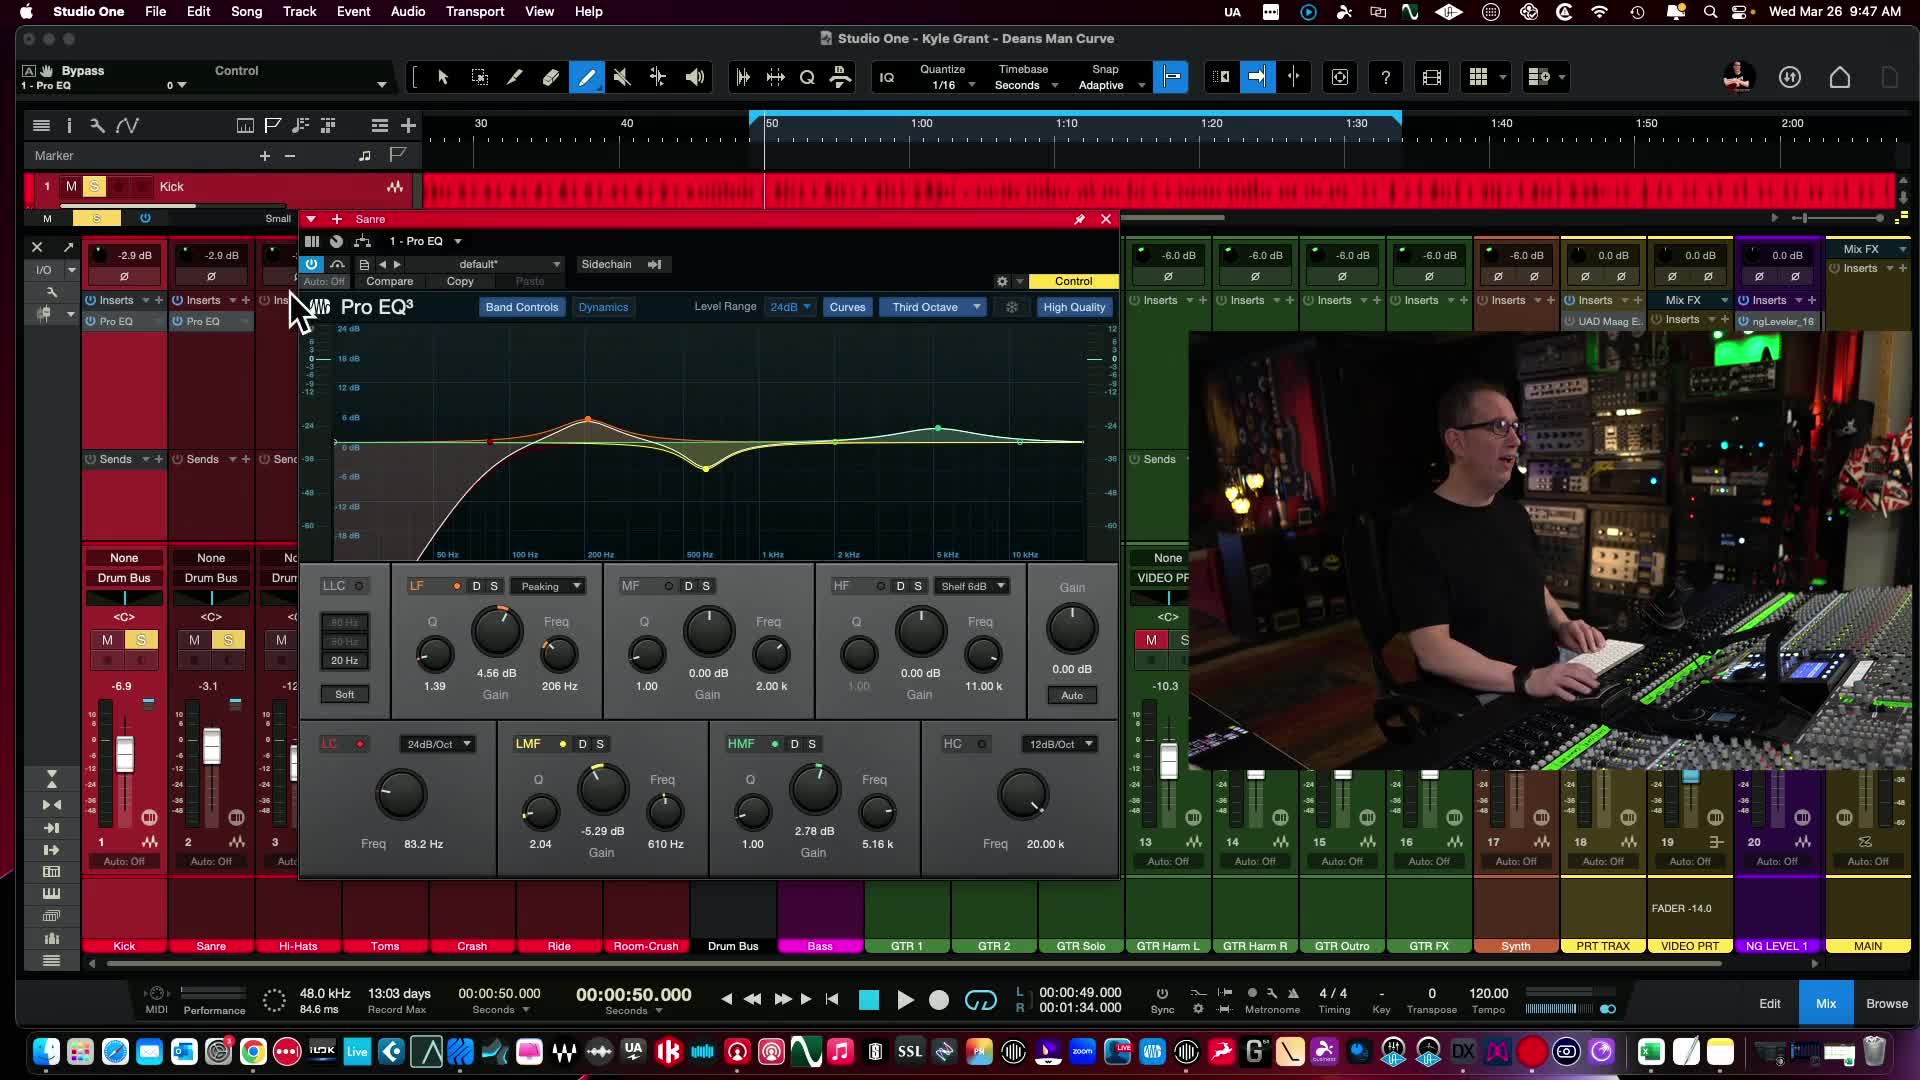
Task: Click the Curves button
Action: [x=847, y=307]
